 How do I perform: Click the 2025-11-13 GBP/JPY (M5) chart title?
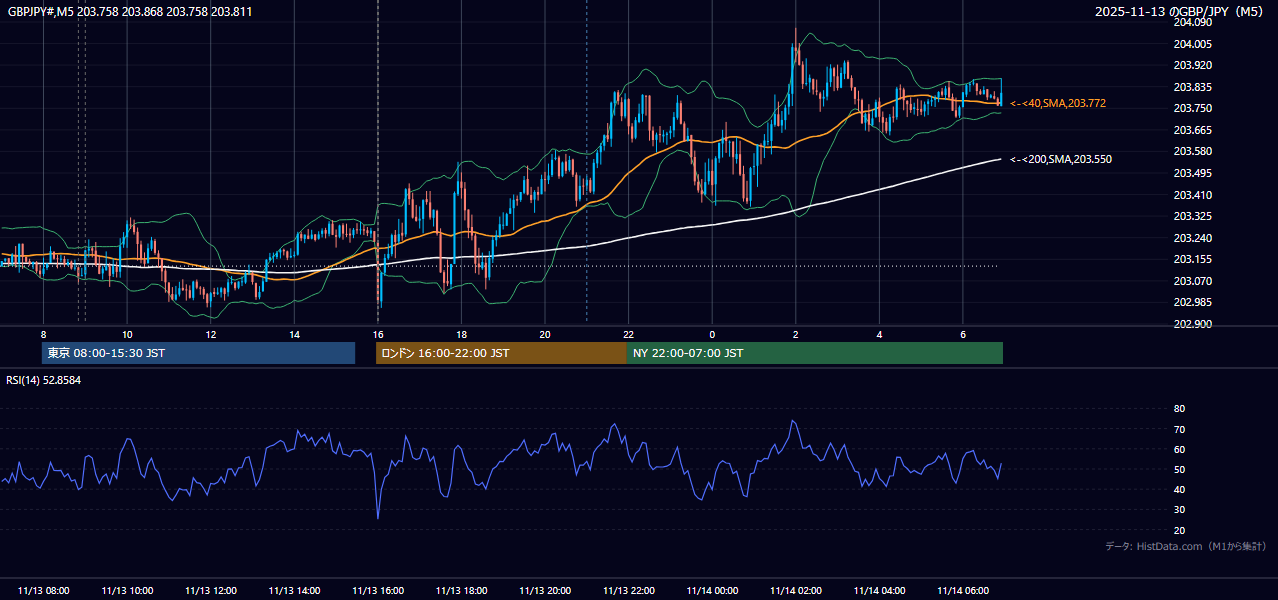1180,12
